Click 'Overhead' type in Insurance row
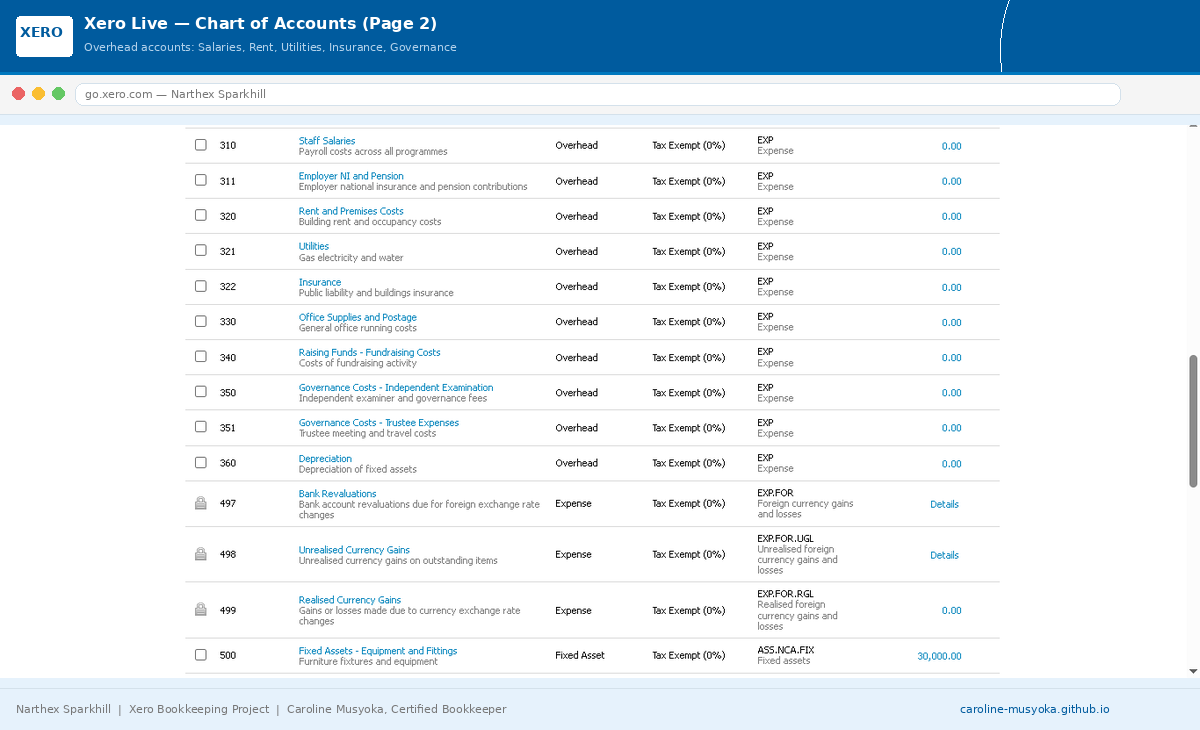Viewport: 1200px width, 730px height. click(x=576, y=287)
